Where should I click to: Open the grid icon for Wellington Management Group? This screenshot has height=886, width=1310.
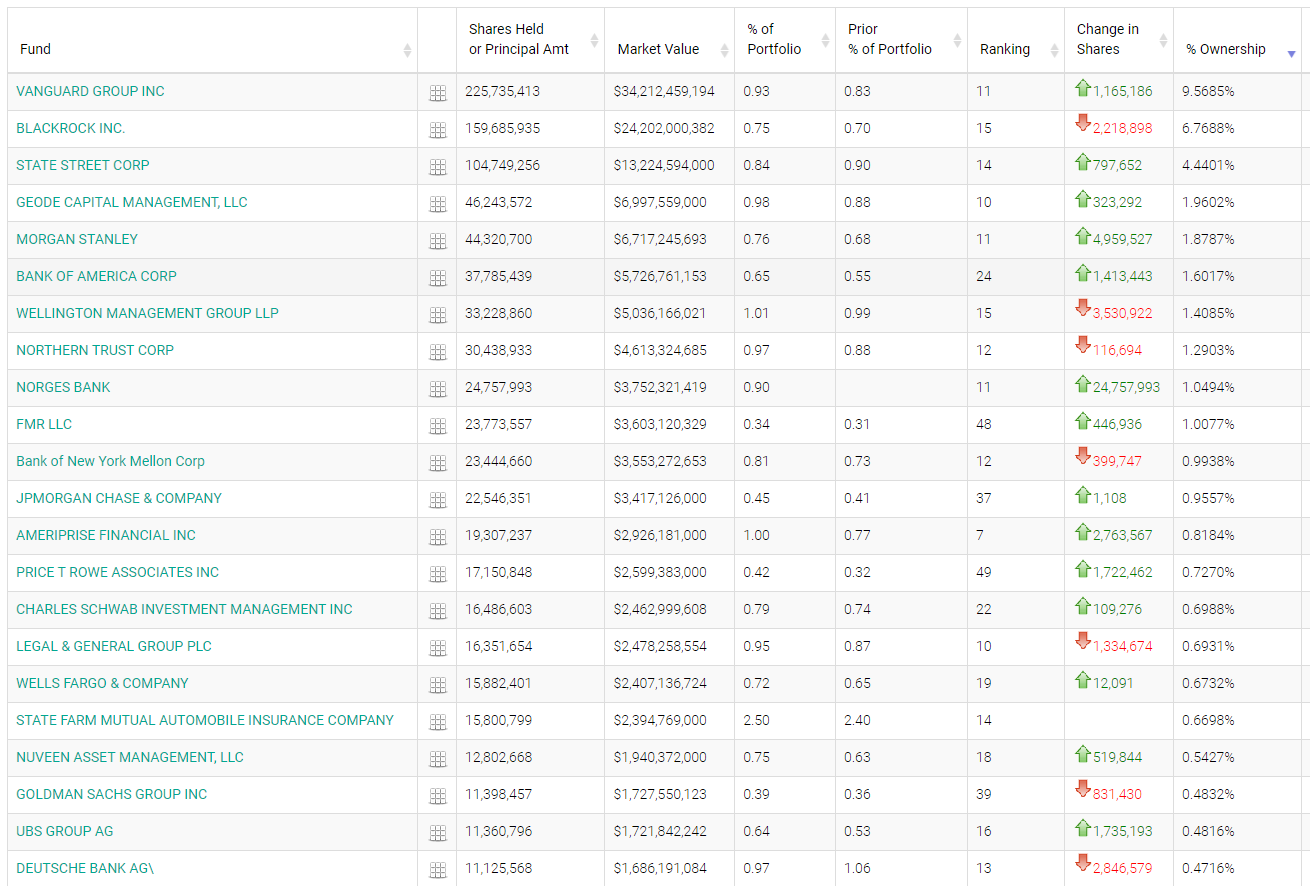437,315
